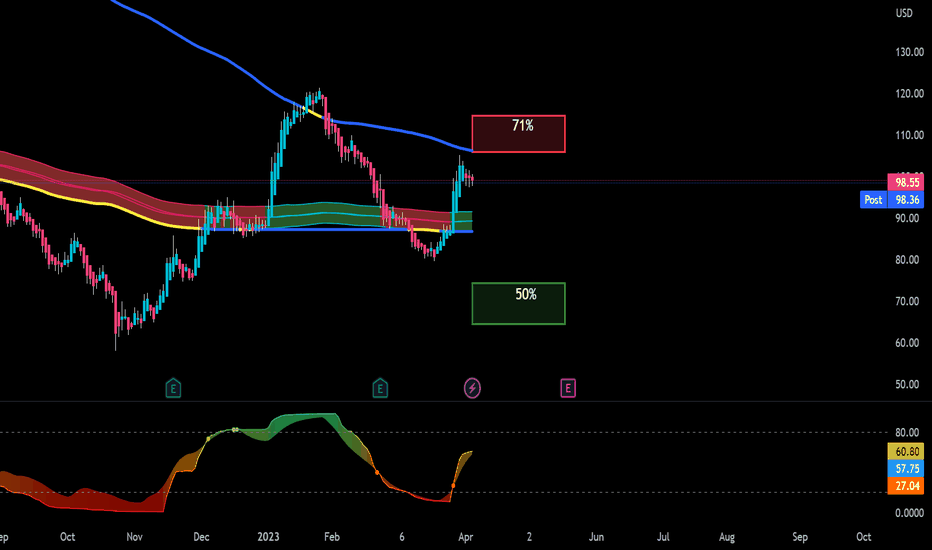932x550 pixels.
Task: Click the Aug label on time axis
Action: click(726, 537)
